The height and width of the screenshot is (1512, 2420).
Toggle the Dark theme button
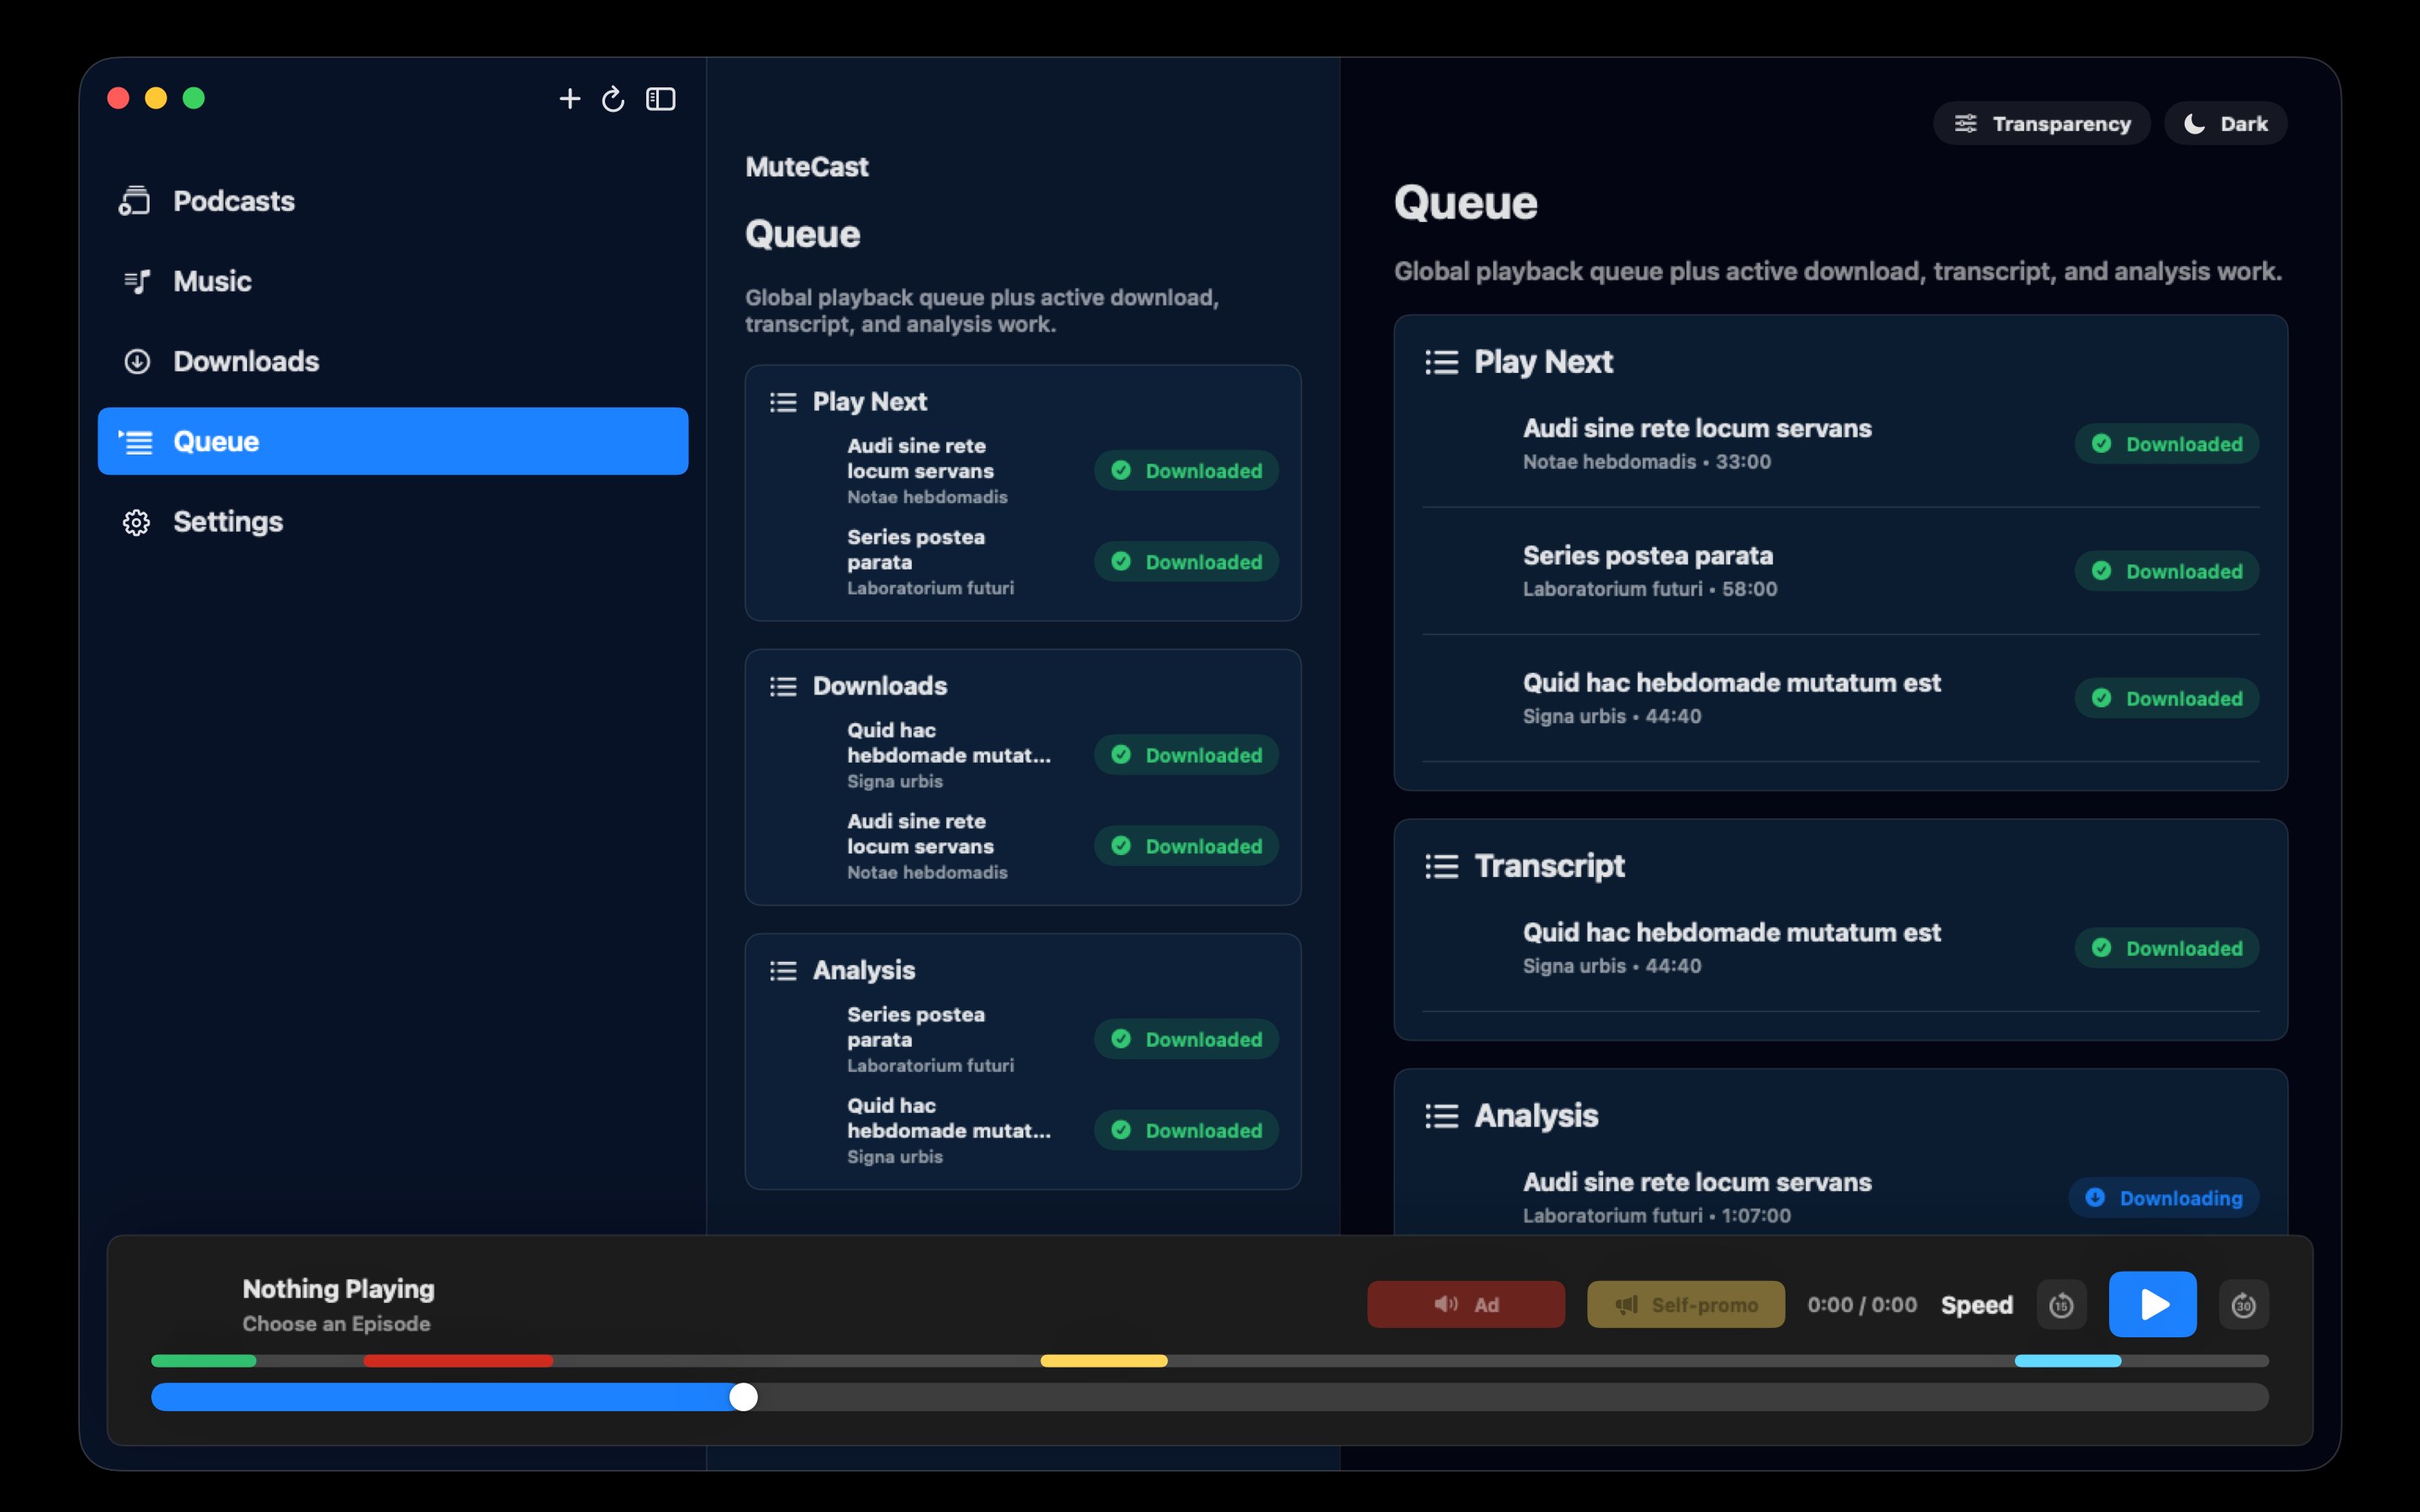pyautogui.click(x=2225, y=123)
